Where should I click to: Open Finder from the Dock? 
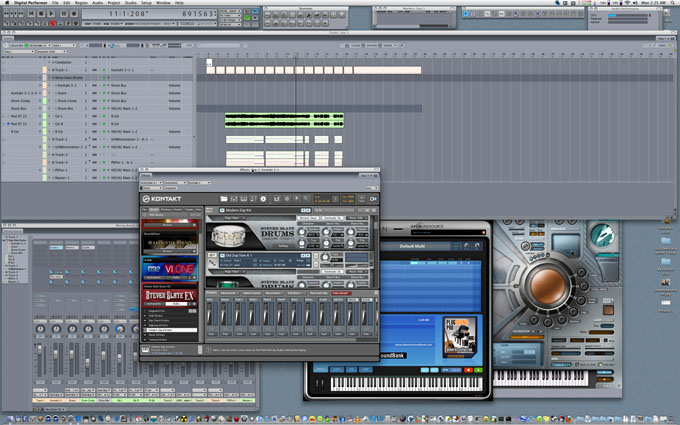pyautogui.click(x=10, y=419)
